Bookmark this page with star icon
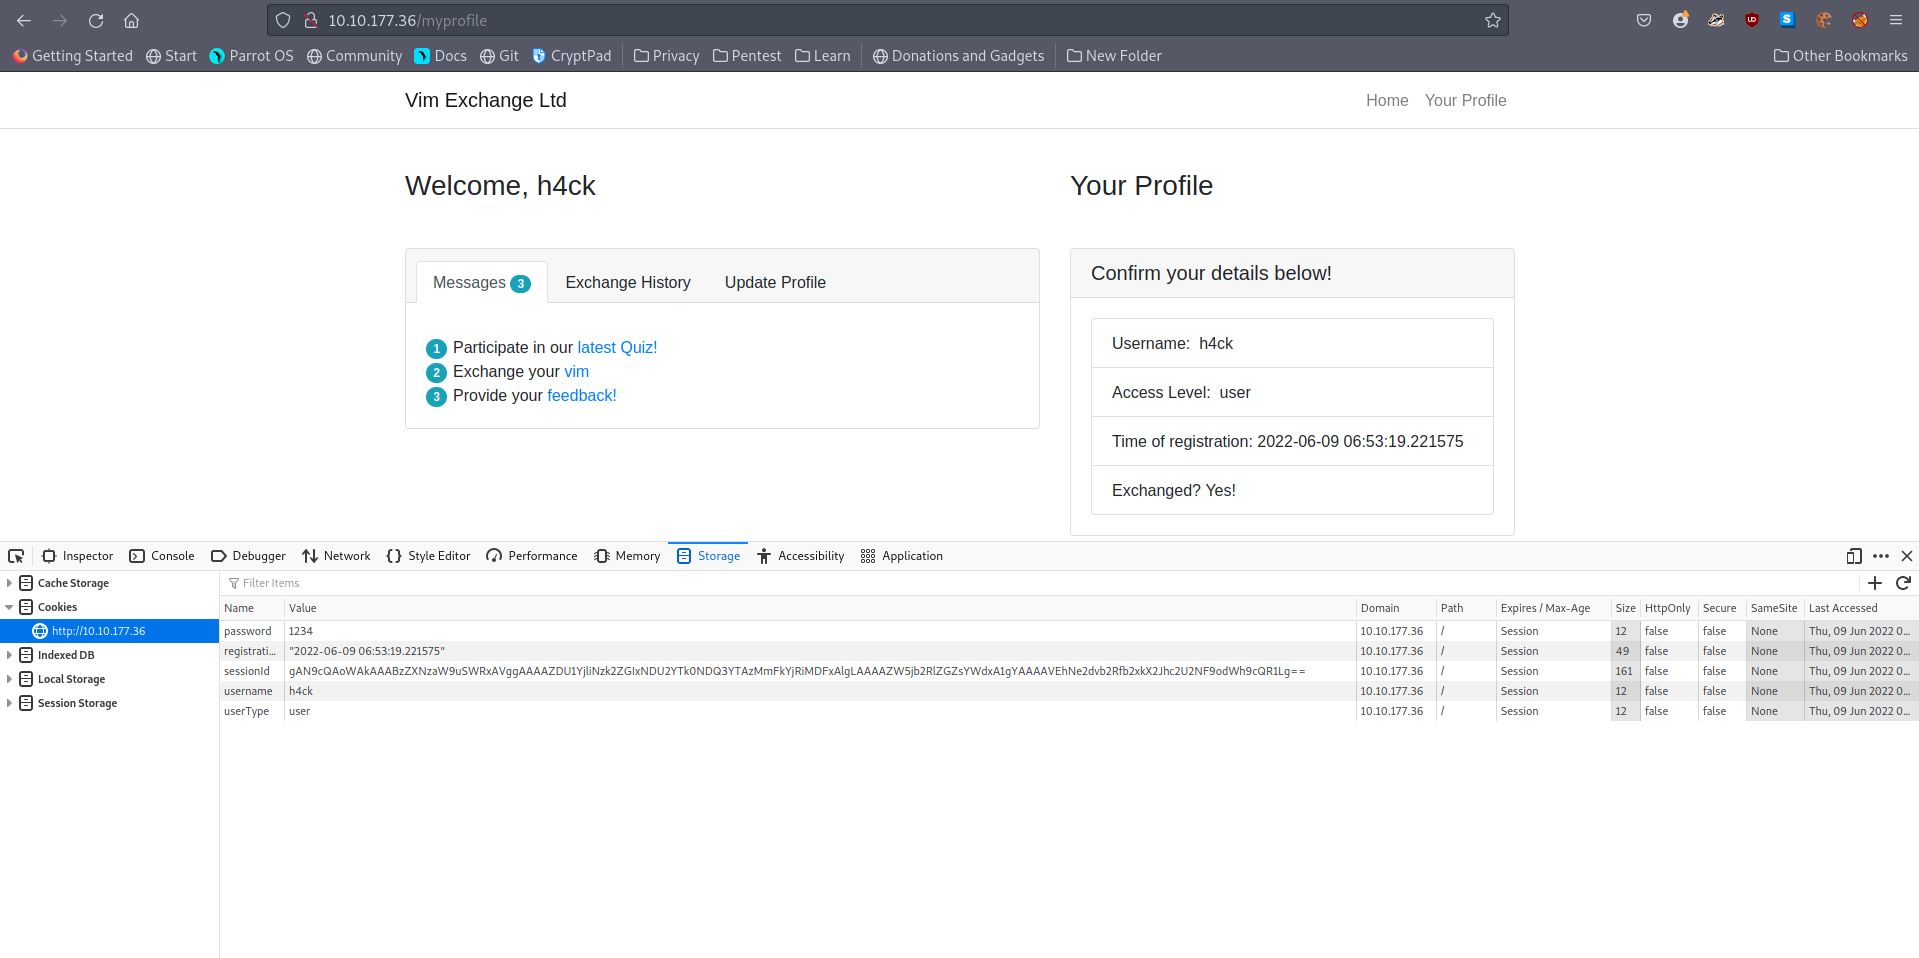 pos(1493,20)
